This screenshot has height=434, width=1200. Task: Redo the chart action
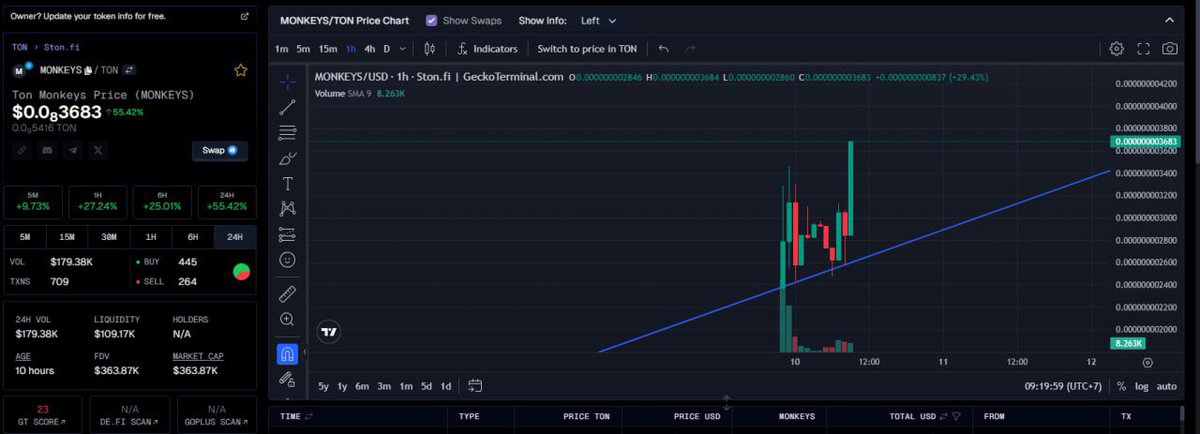click(x=690, y=48)
